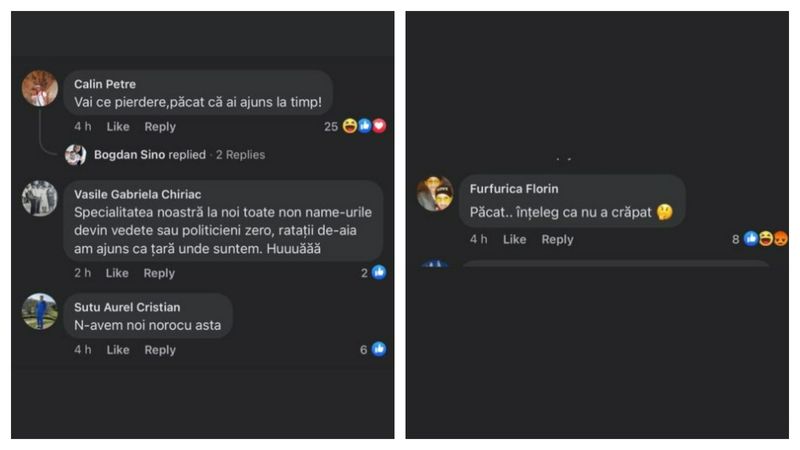Like Vasile Gabriela Chiriac's comment
This screenshot has width=800, height=450.
(x=118, y=273)
